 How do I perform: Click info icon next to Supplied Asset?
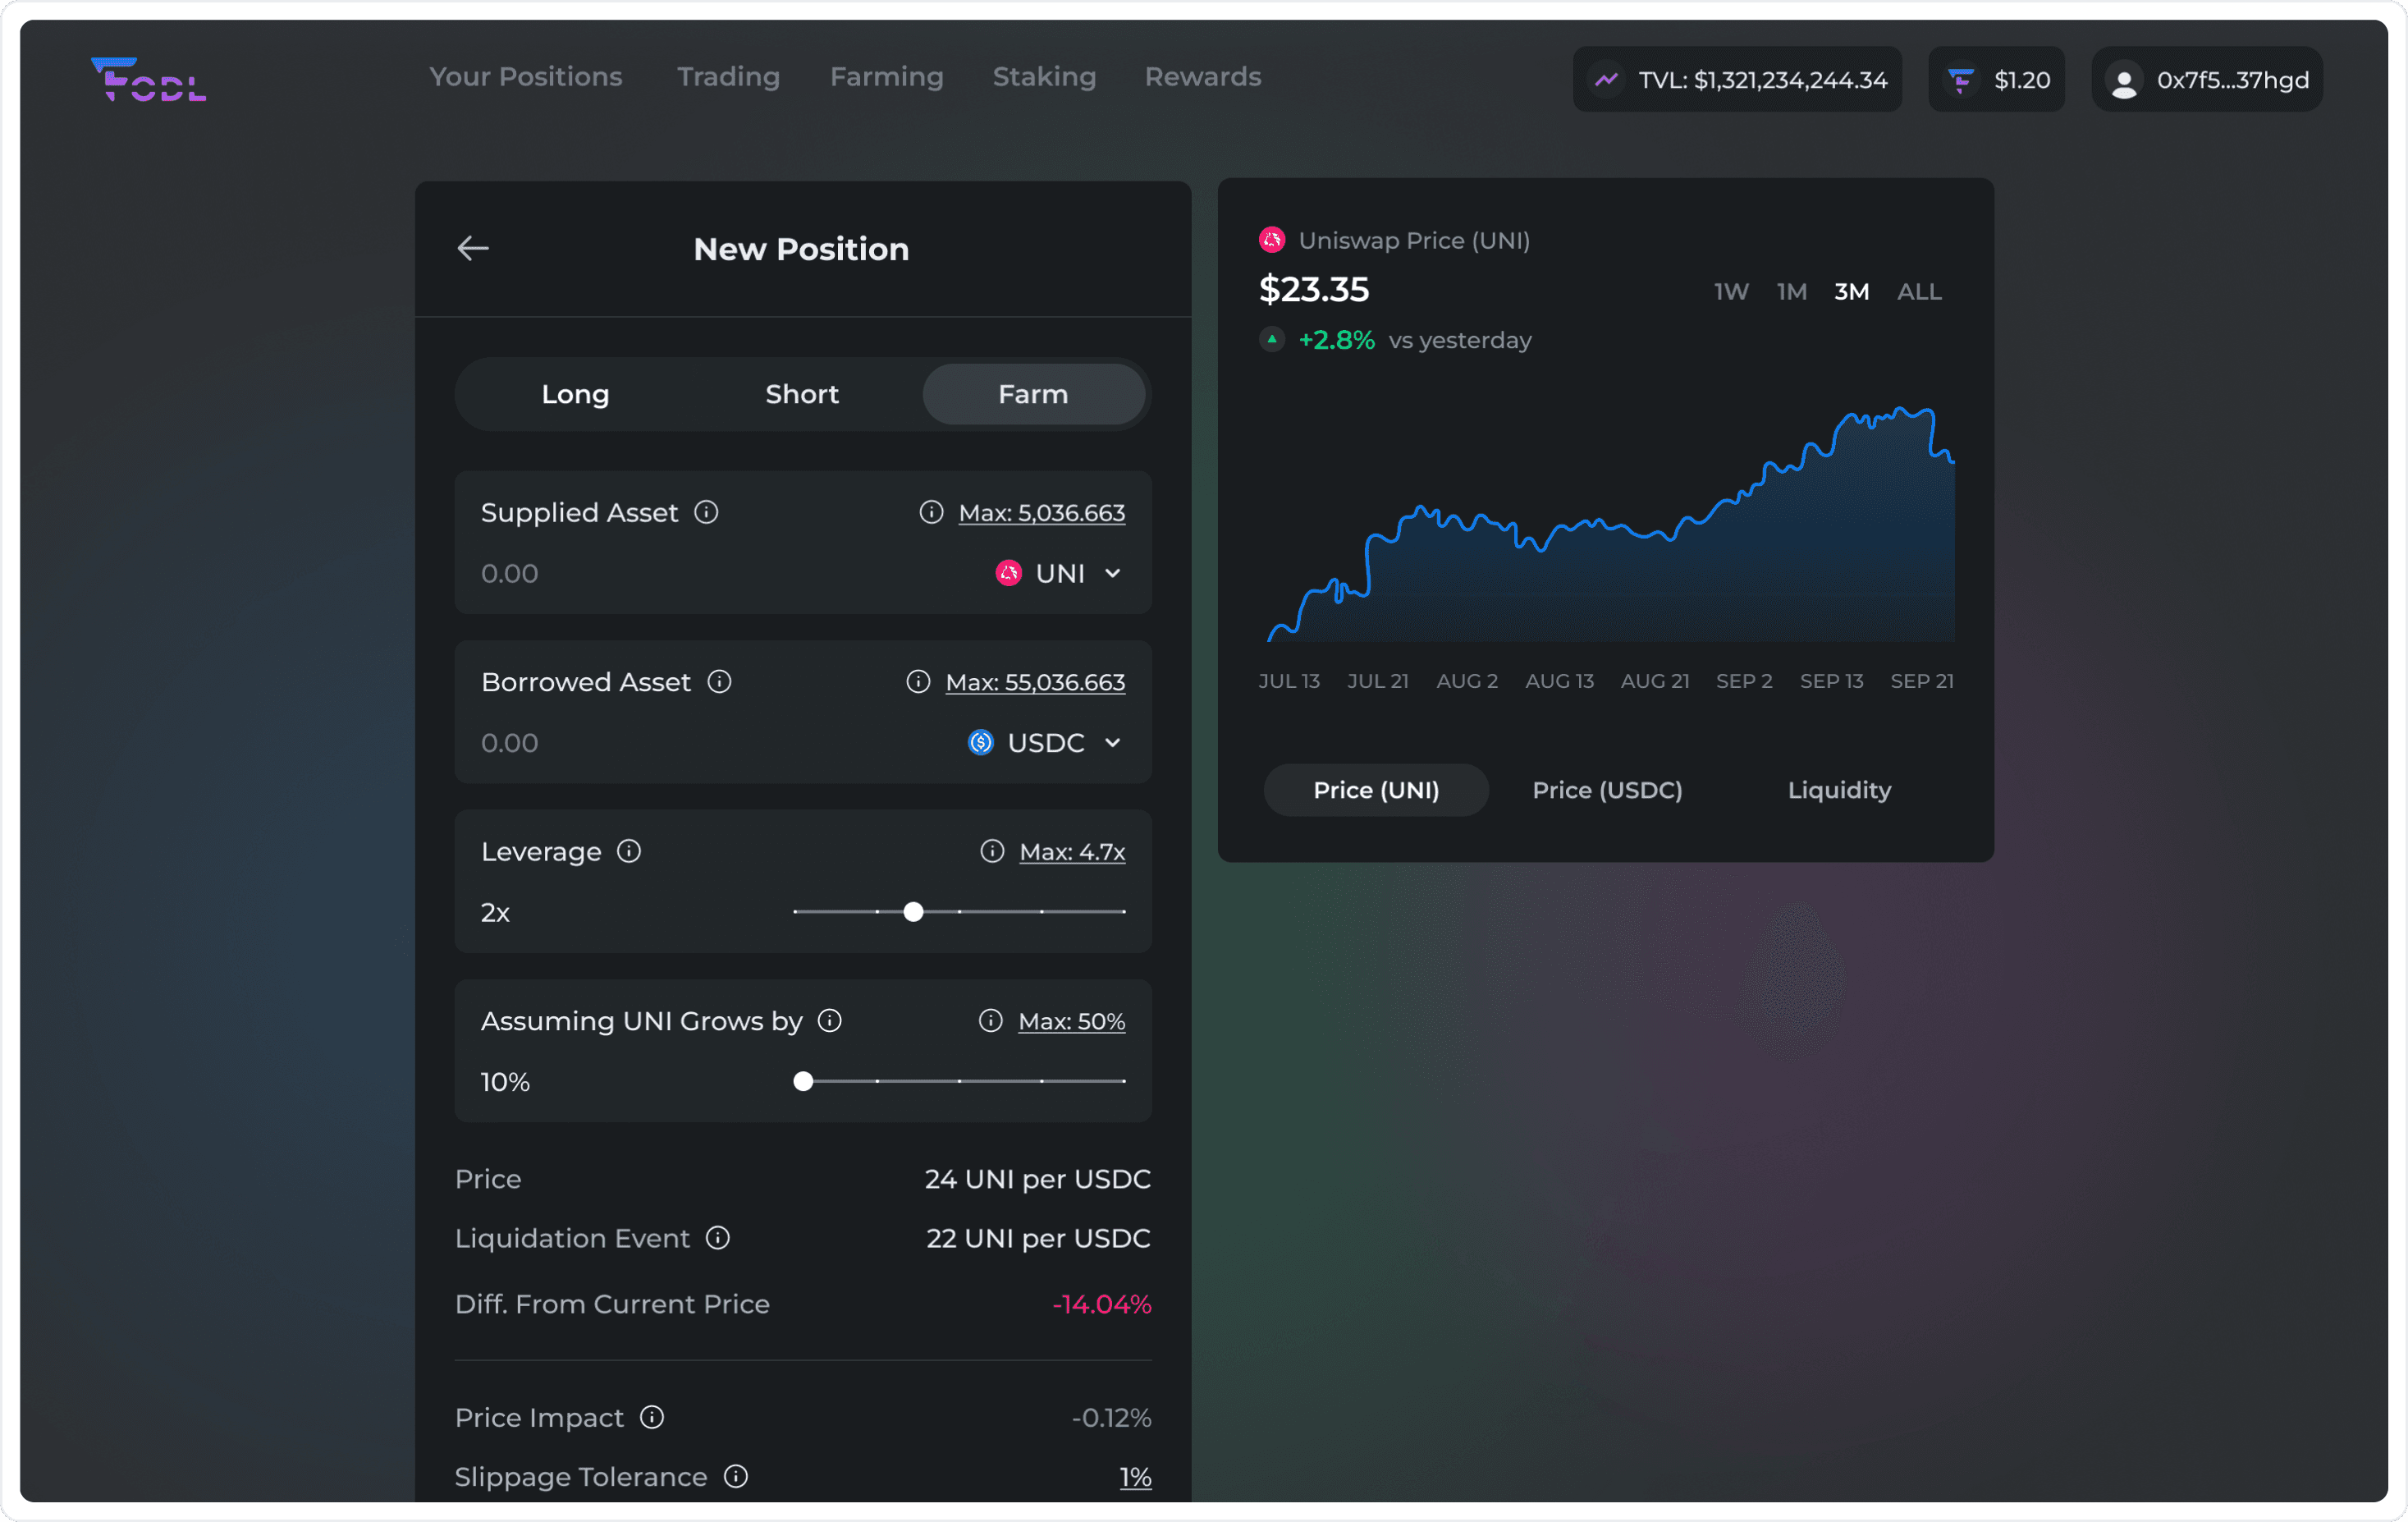tap(706, 512)
